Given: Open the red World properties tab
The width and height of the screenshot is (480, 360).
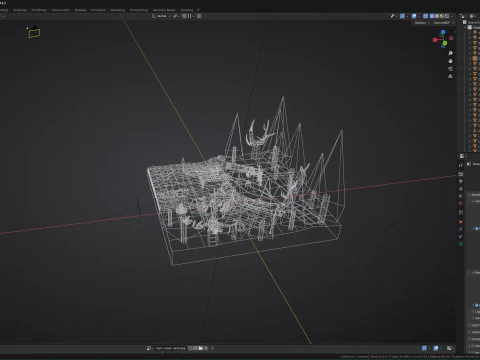Looking at the screenshot, I should pyautogui.click(x=461, y=204).
